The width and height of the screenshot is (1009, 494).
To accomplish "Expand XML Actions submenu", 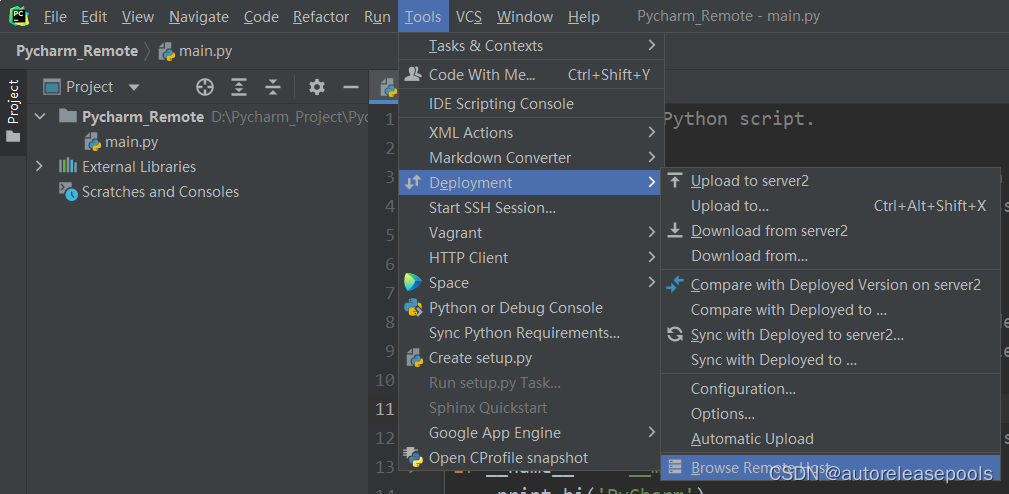I will coord(651,132).
